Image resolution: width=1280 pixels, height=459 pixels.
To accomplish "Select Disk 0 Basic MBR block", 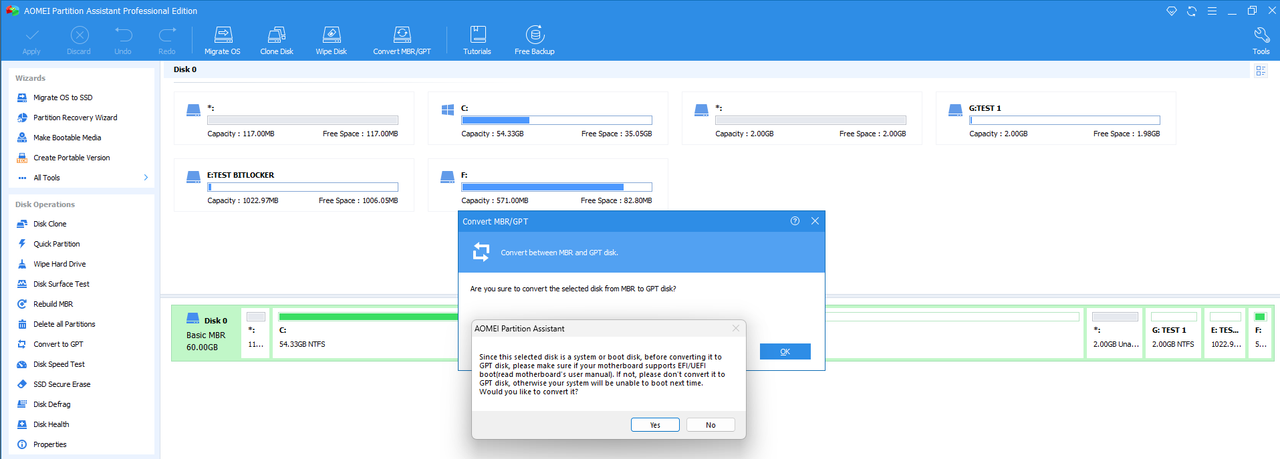I will pos(206,332).
